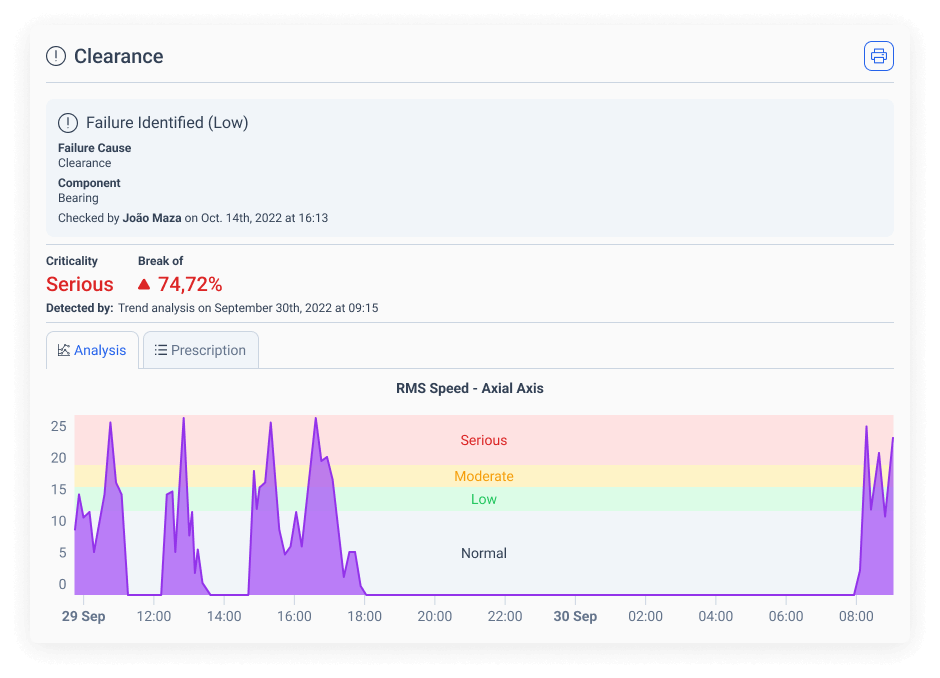The image size is (940, 678).
Task: Click the 5 value on the y-axis
Action: coord(62,553)
